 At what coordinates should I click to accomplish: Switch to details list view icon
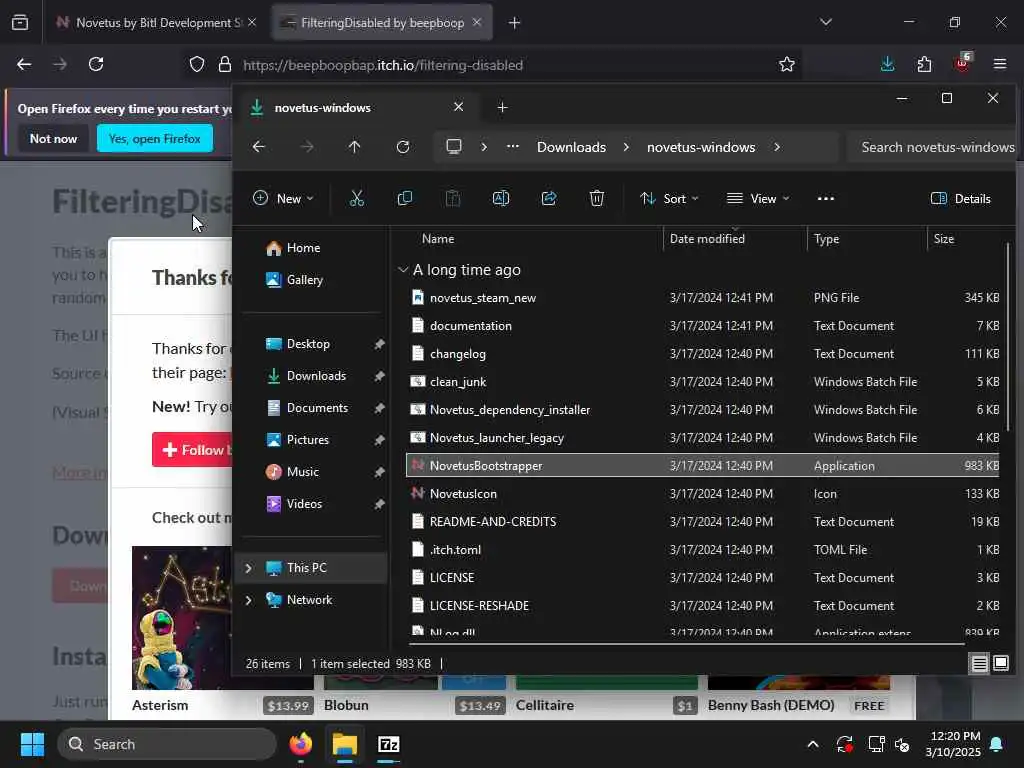tap(980, 664)
